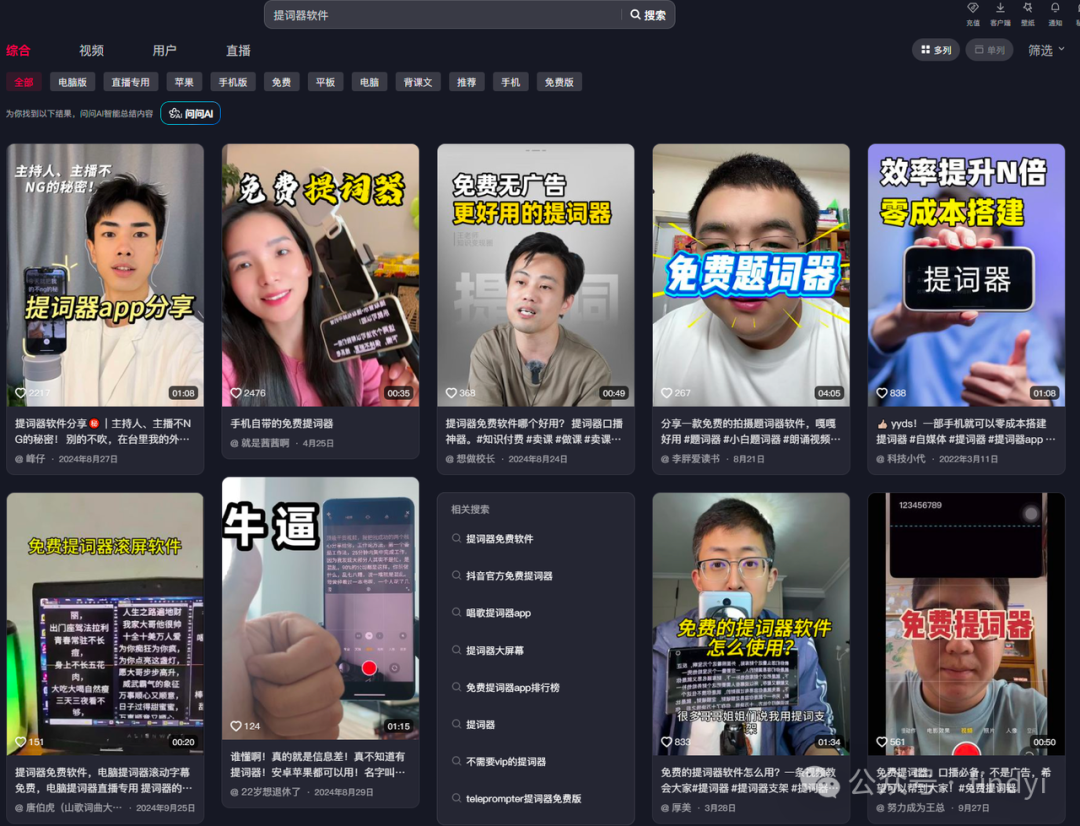1080x826 pixels.
Task: Filter results by 电脑版 chip
Action: [x=72, y=82]
